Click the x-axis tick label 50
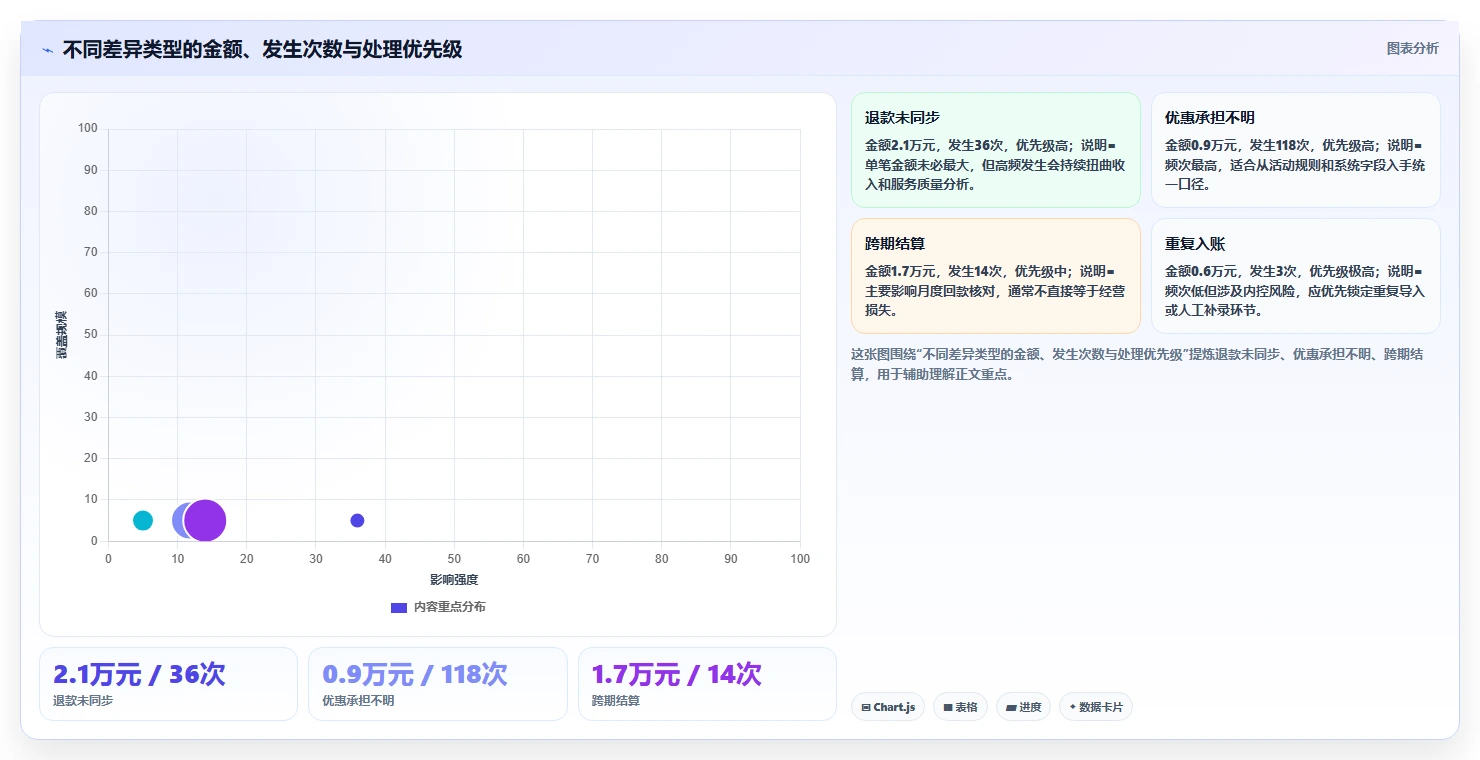This screenshot has width=1480, height=760. coord(454,559)
